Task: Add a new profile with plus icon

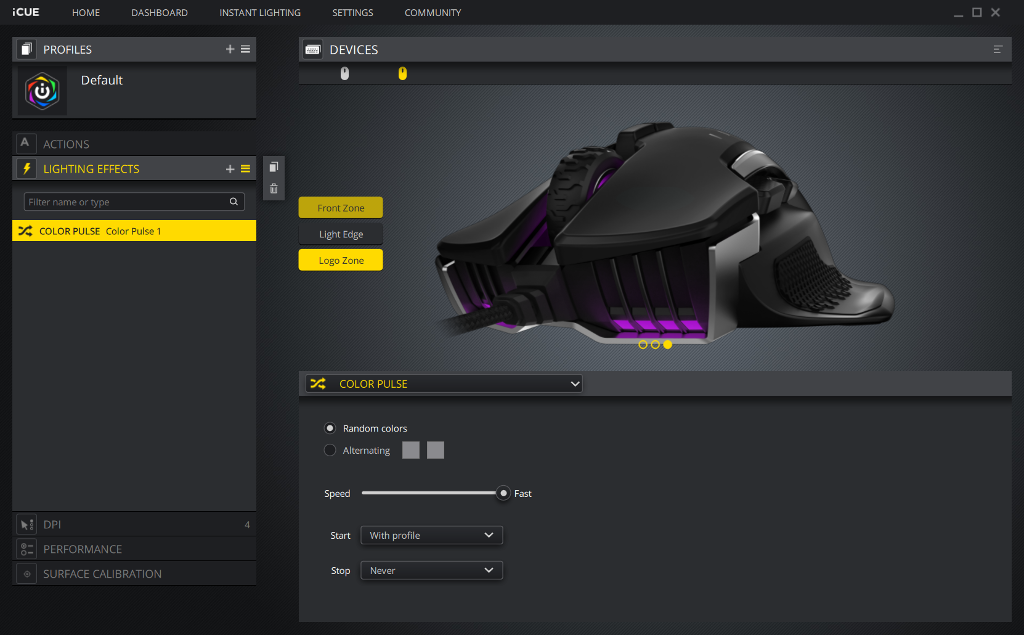Action: pyautogui.click(x=230, y=49)
